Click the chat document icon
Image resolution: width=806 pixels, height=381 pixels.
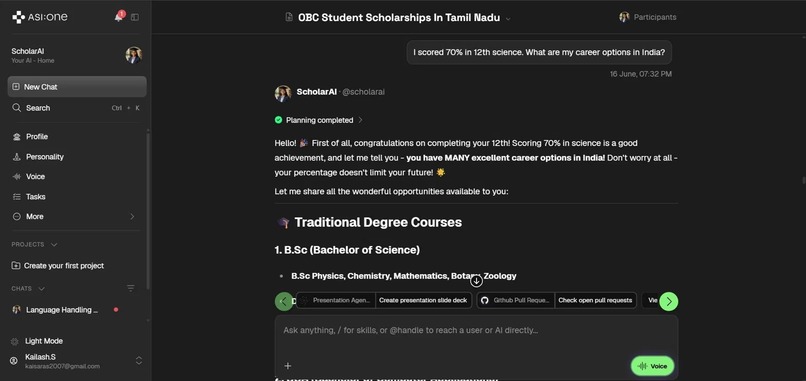(289, 17)
